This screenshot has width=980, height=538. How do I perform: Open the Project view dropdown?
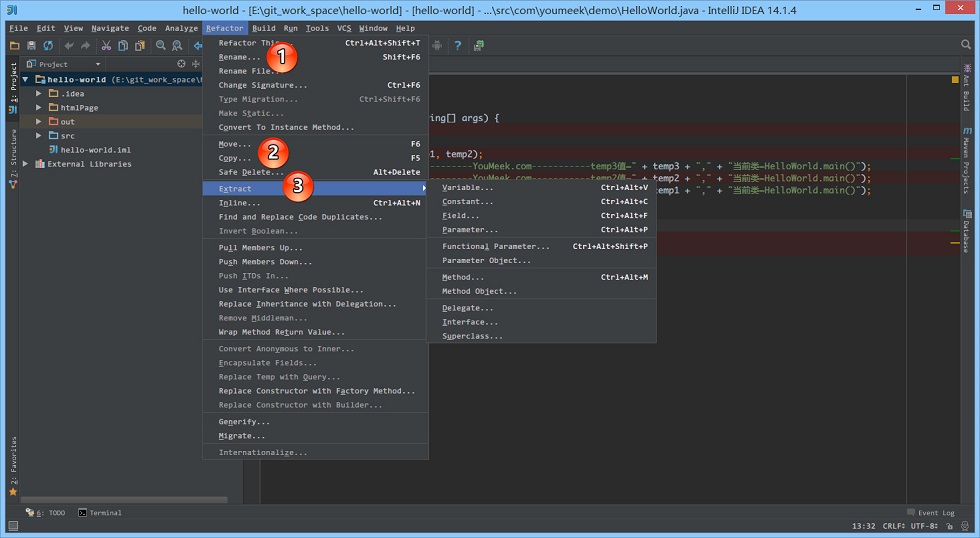[x=98, y=64]
